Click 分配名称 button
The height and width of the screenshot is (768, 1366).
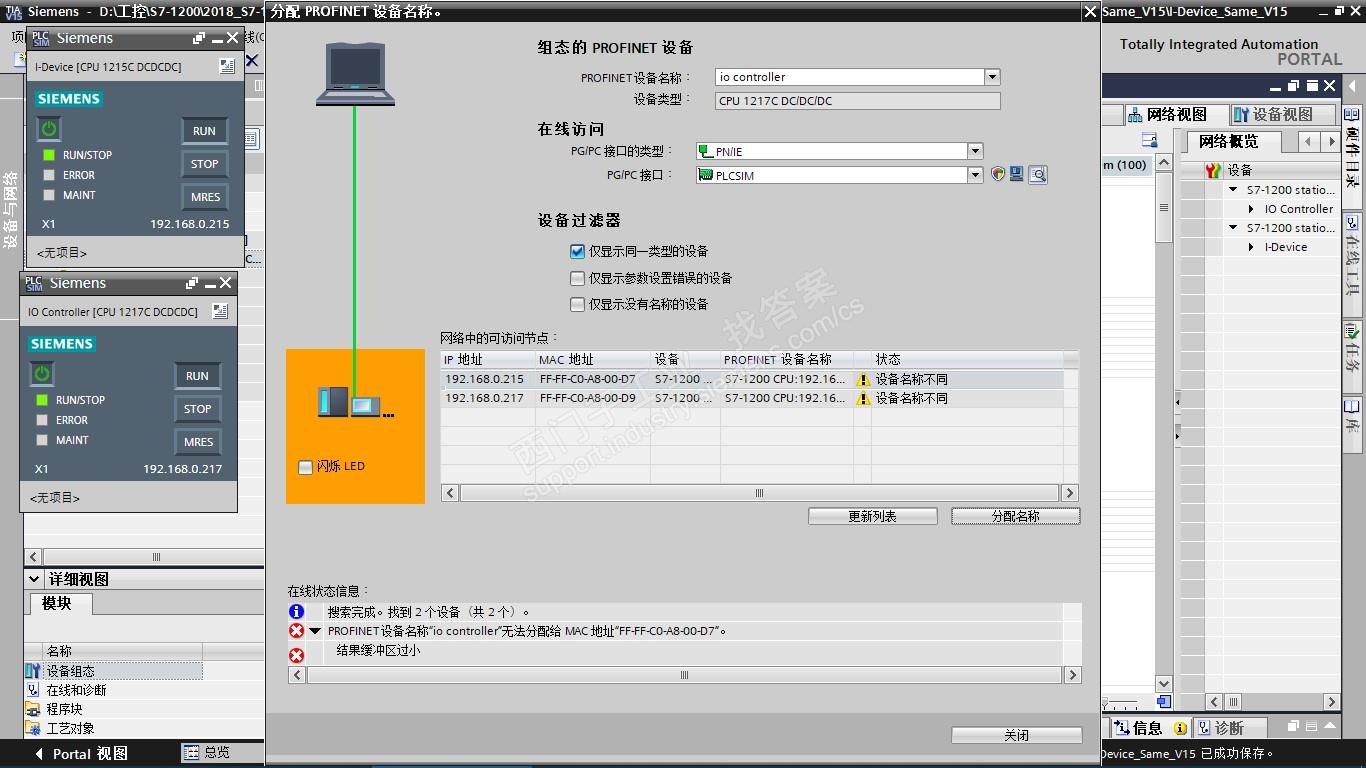1016,516
